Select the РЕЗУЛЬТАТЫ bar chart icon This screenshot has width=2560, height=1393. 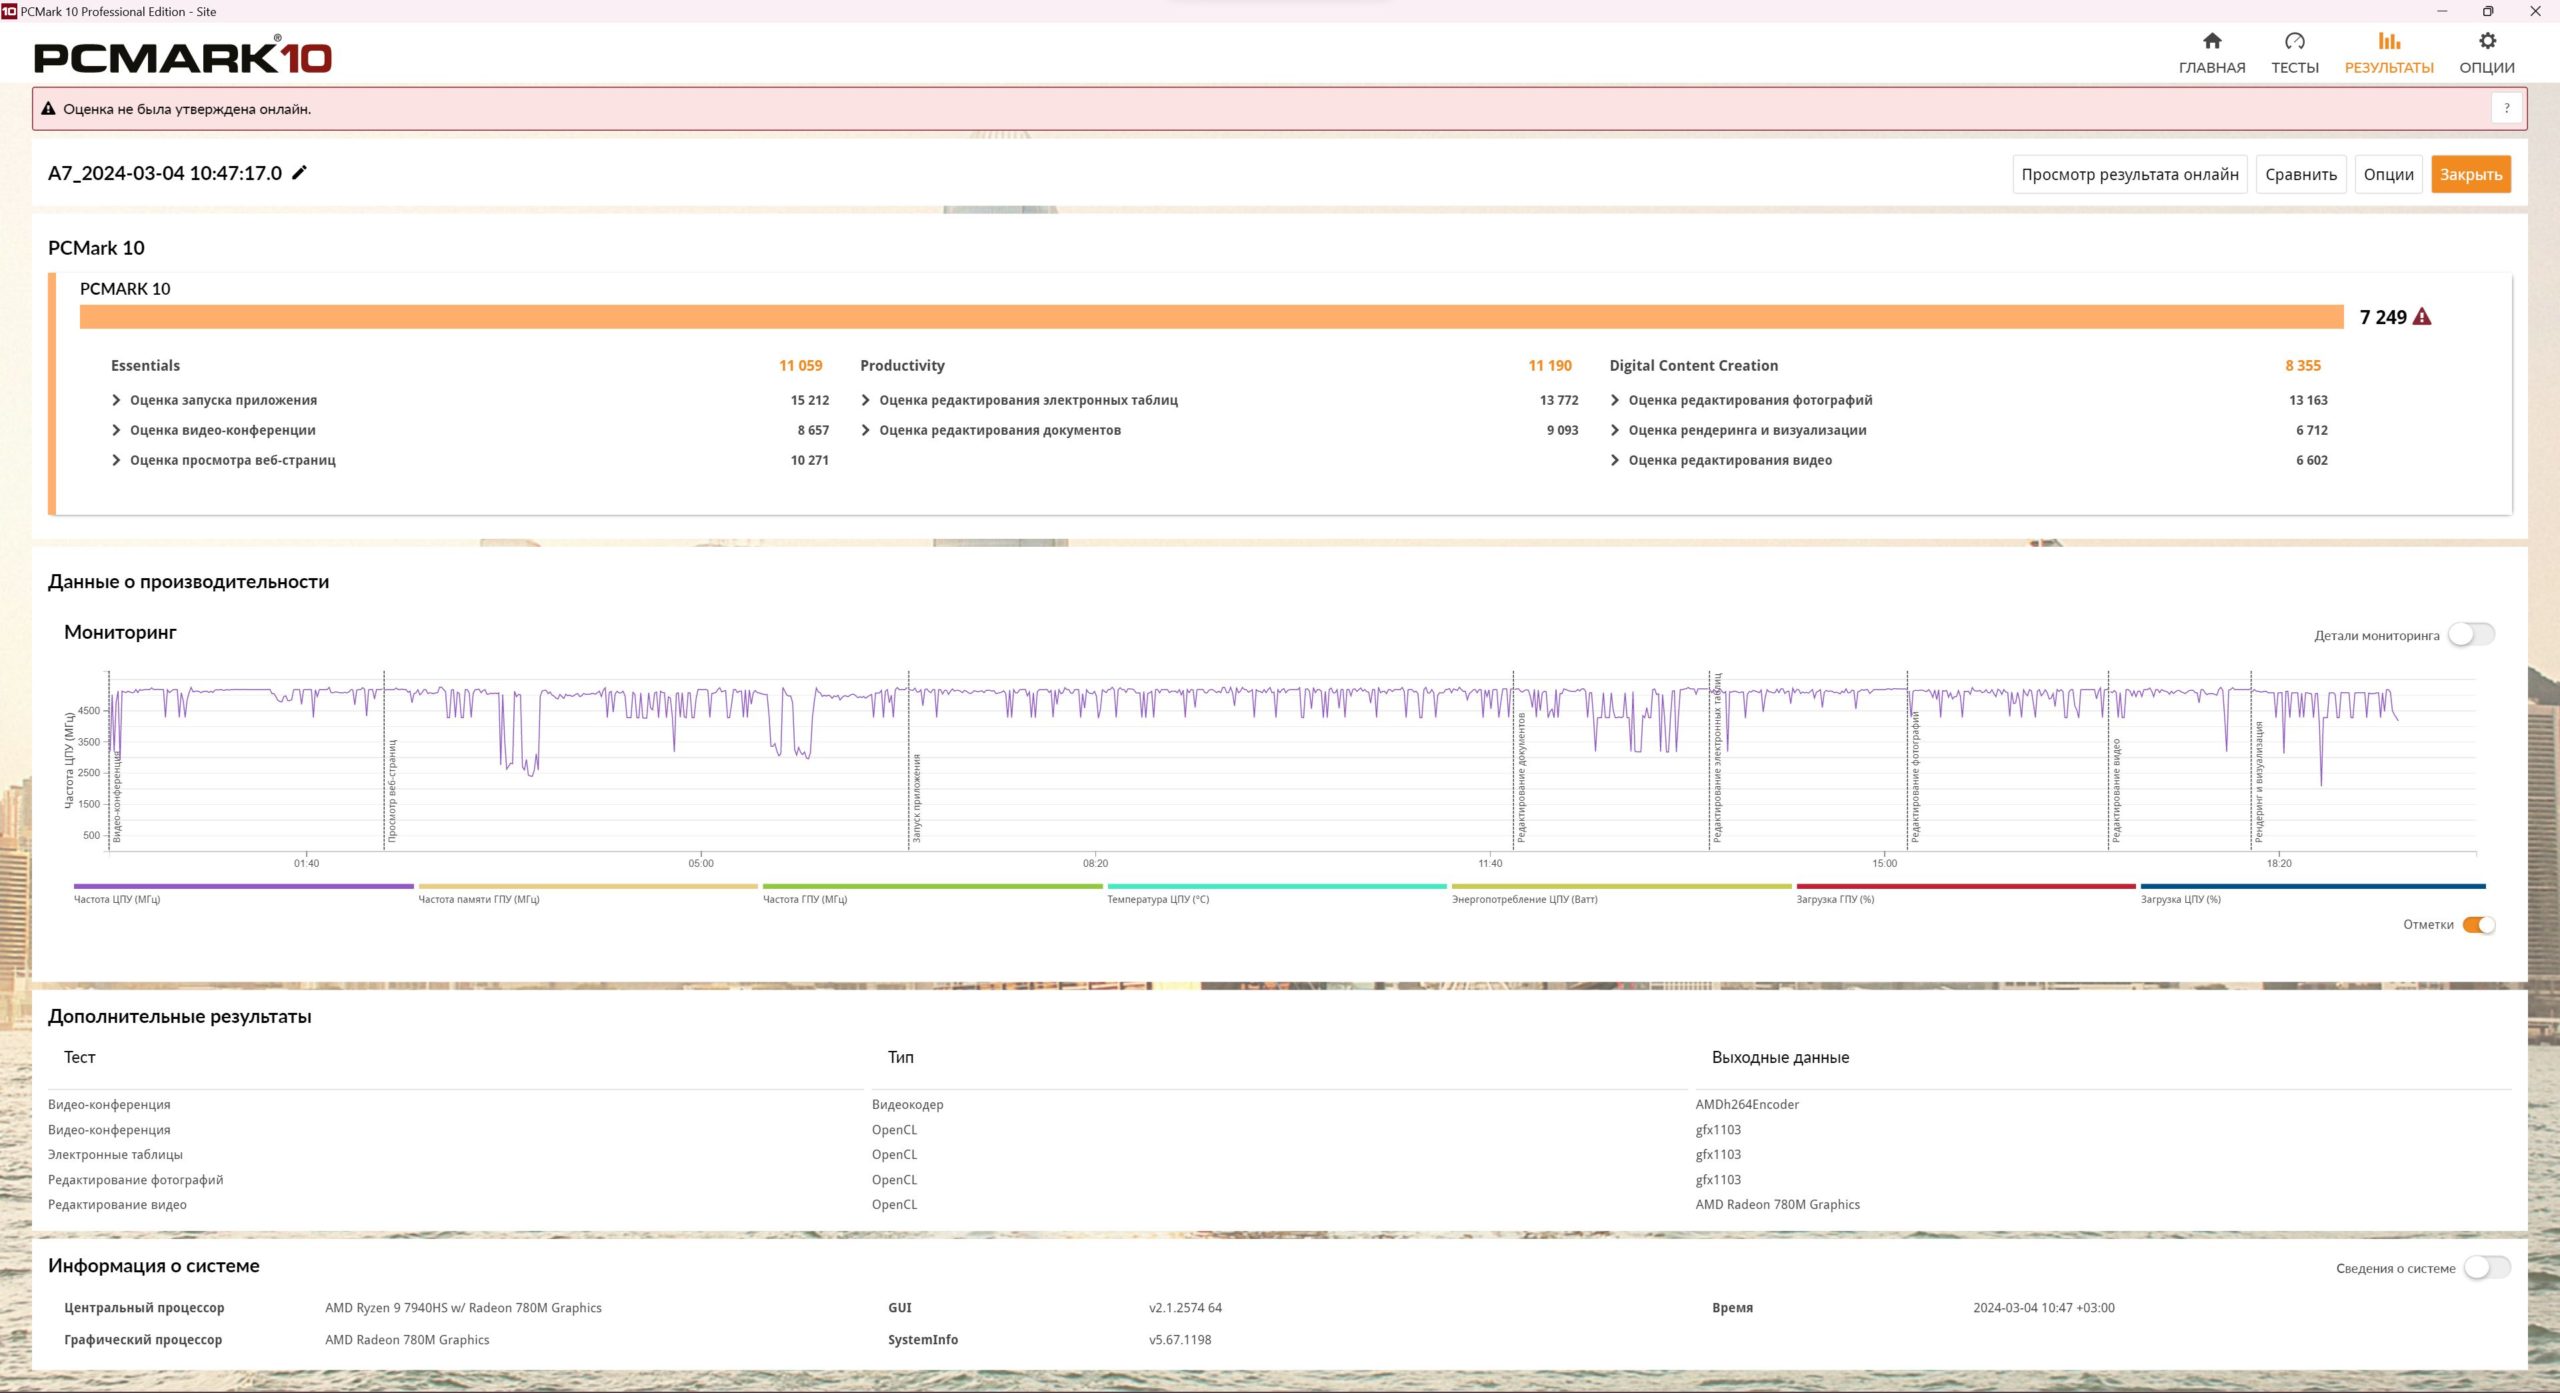(2388, 41)
